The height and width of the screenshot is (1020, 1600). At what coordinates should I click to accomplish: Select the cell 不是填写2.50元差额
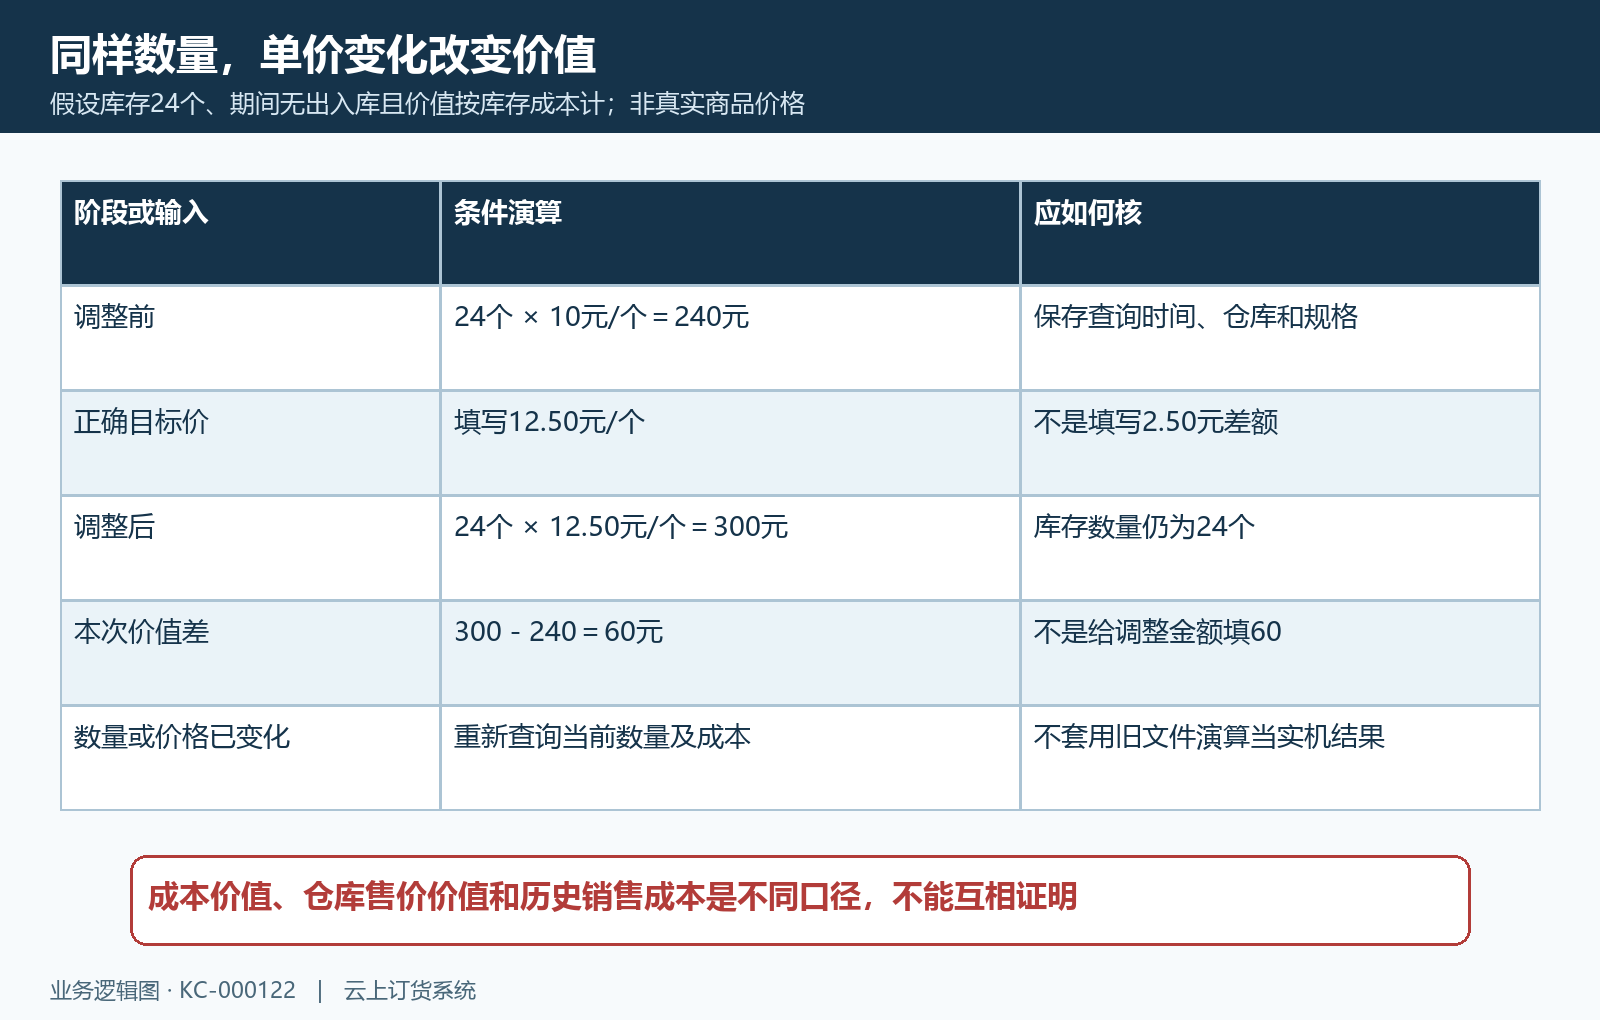tap(1280, 443)
